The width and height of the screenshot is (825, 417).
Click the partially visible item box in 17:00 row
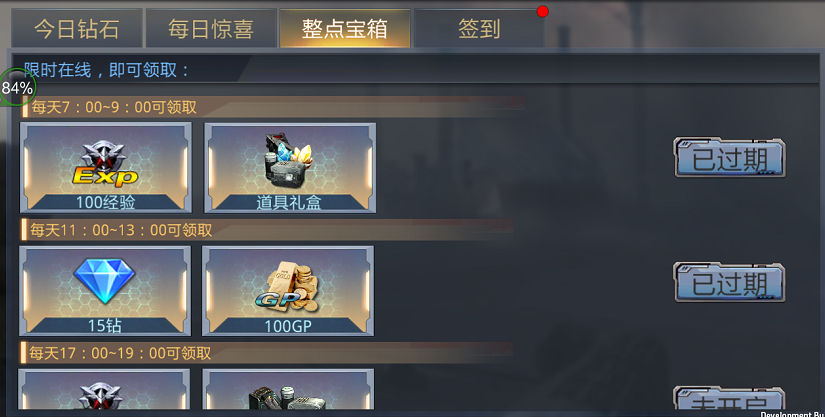[287, 398]
